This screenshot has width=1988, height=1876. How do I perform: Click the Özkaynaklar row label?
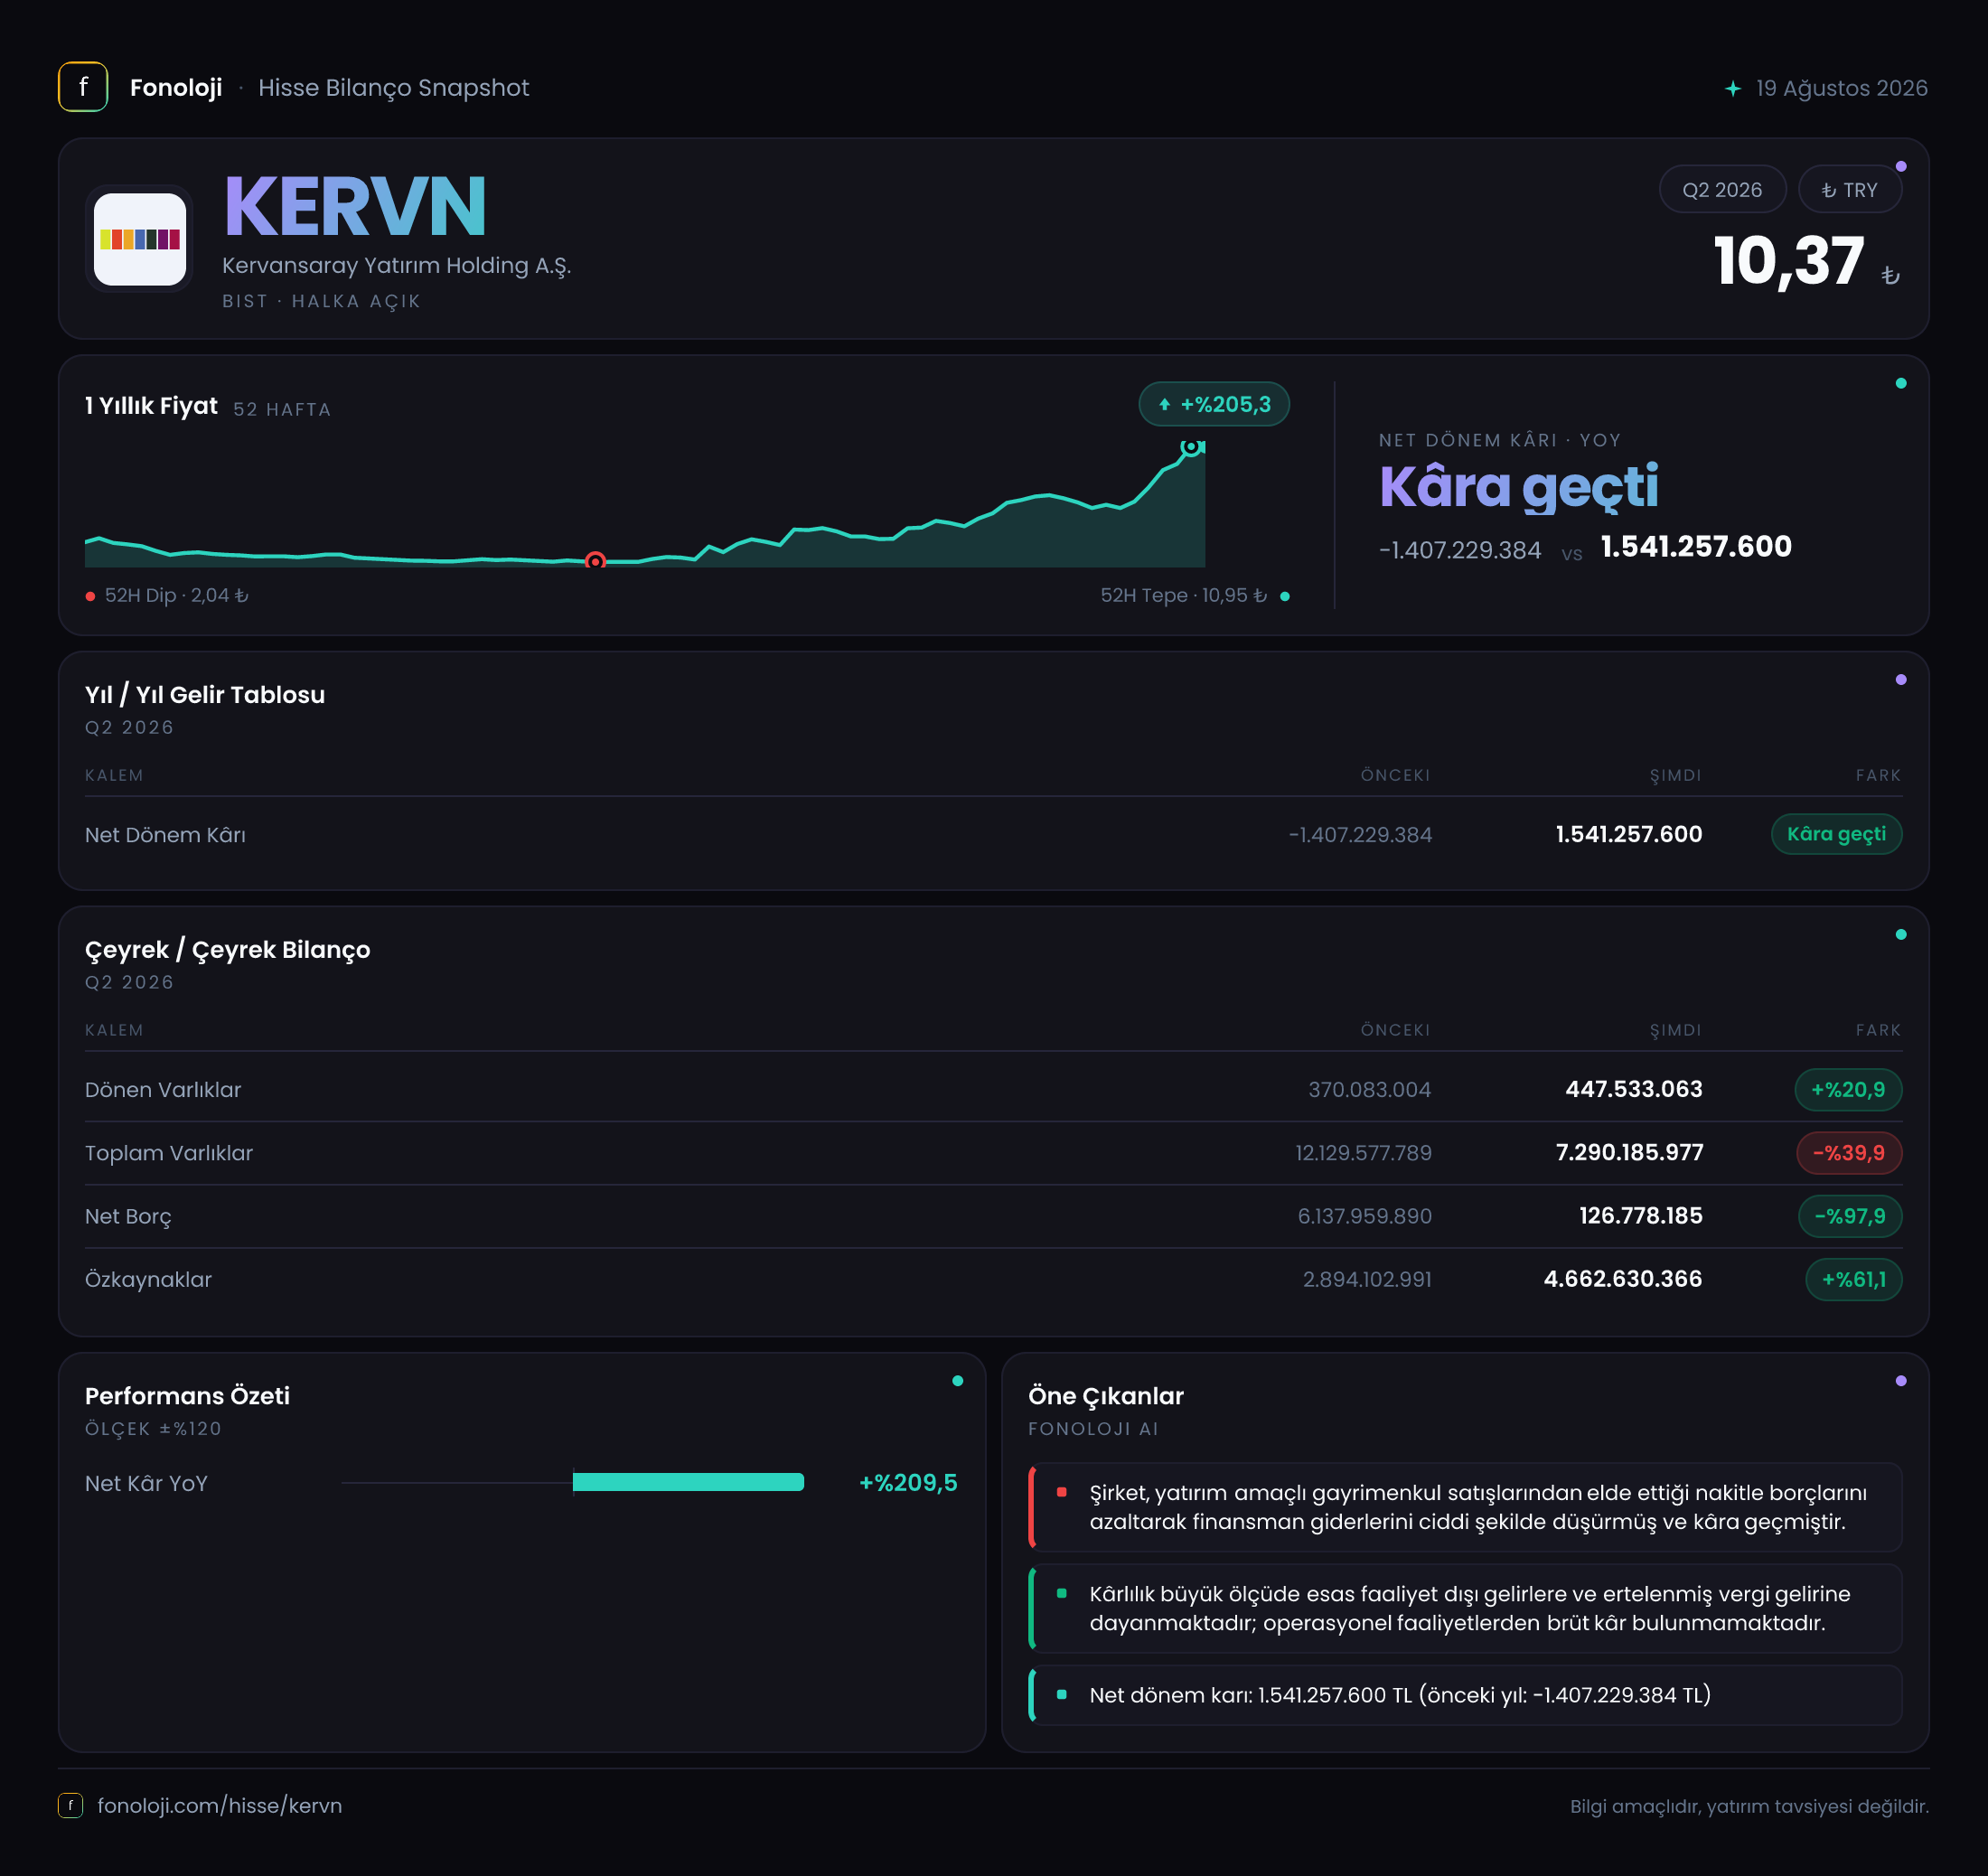pos(148,1279)
